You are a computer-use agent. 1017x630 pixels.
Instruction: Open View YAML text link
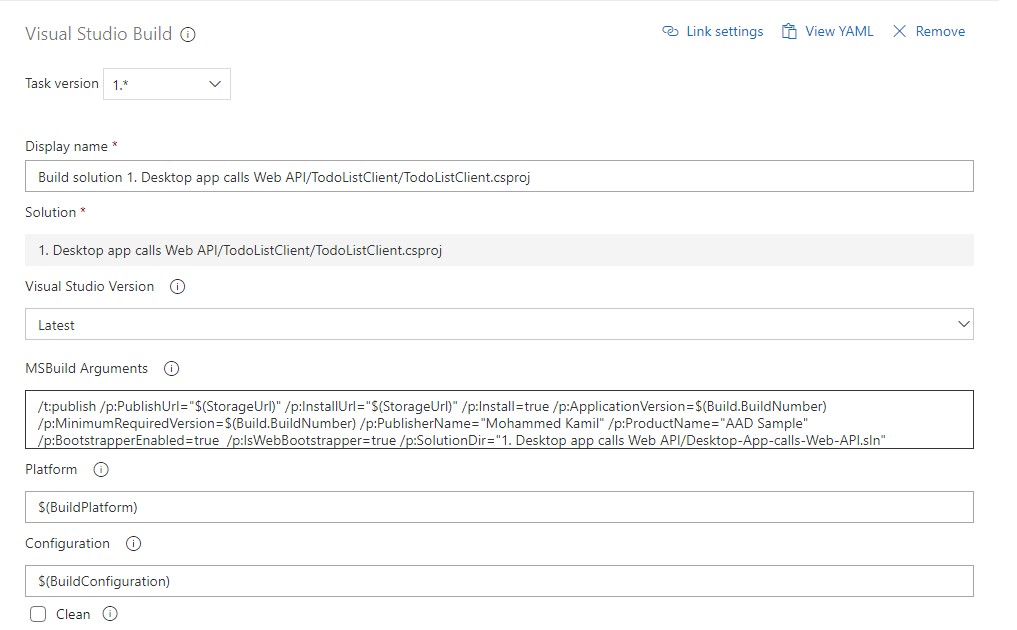point(839,32)
